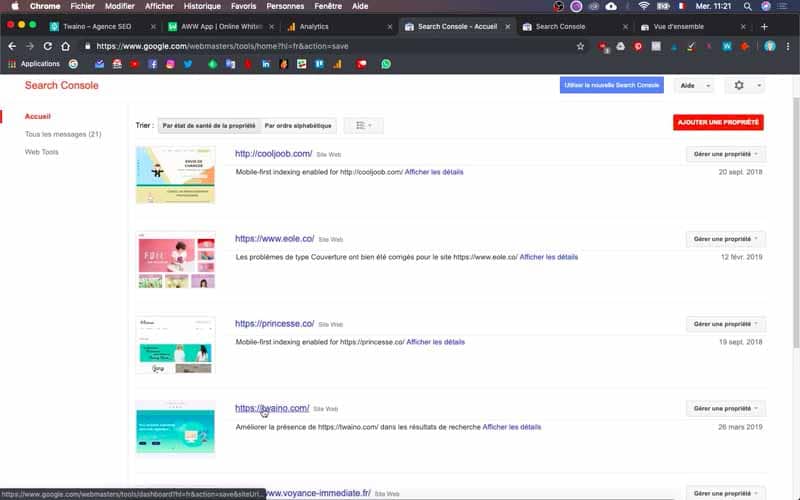Click the red Pinterest-style extension icon

(x=638, y=46)
